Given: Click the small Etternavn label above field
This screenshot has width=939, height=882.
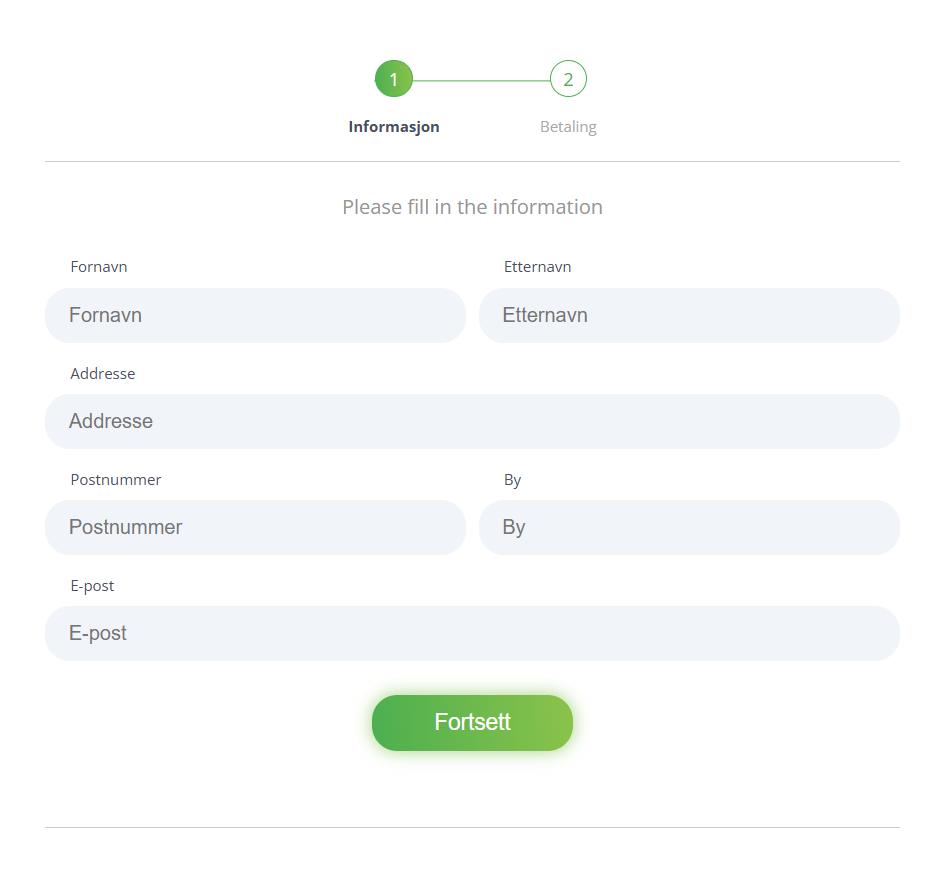Looking at the screenshot, I should coord(537,267).
